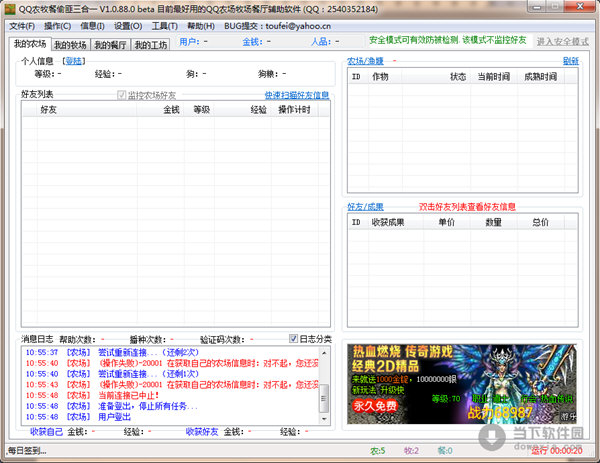Click the 农:5 status bar entry
This screenshot has width=600, height=463.
tap(377, 451)
